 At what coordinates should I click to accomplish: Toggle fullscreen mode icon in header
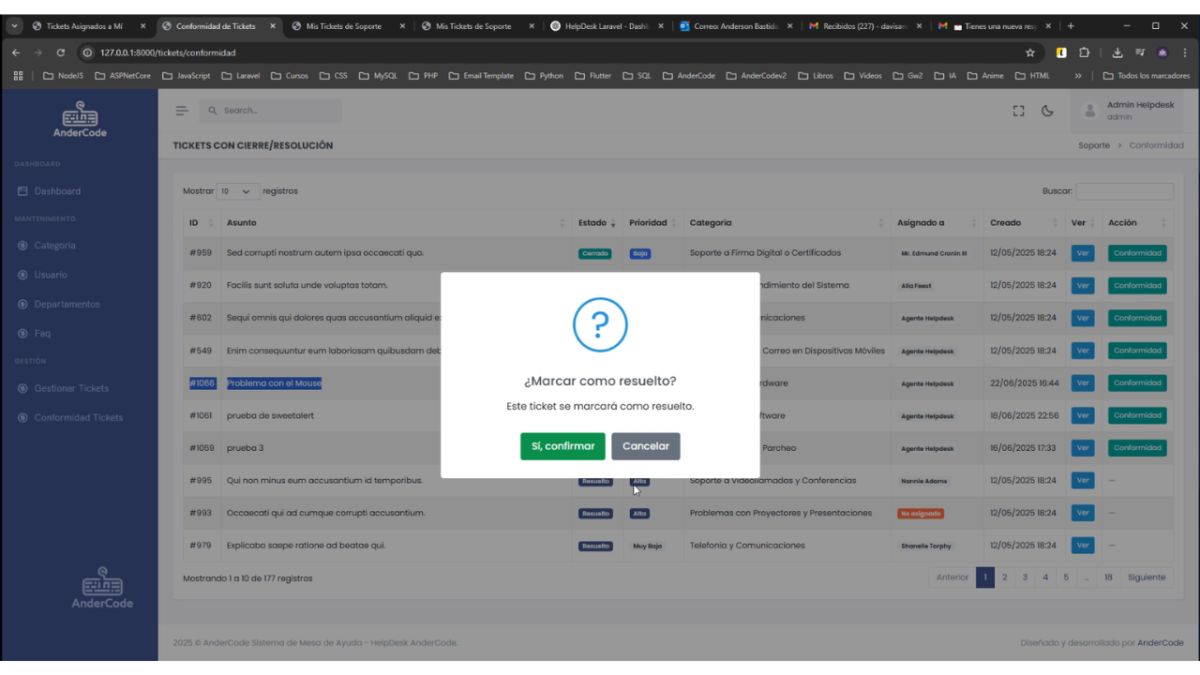tap(1020, 111)
